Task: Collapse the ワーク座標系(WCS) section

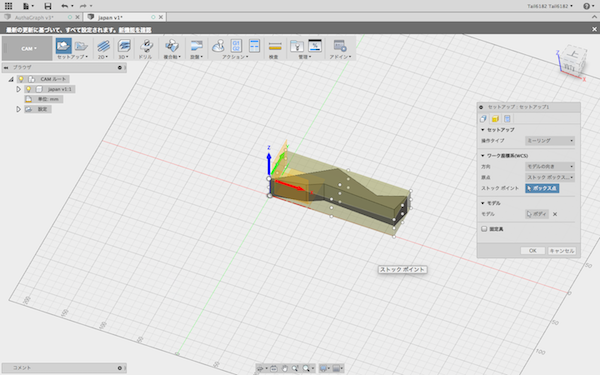Action: click(x=483, y=156)
